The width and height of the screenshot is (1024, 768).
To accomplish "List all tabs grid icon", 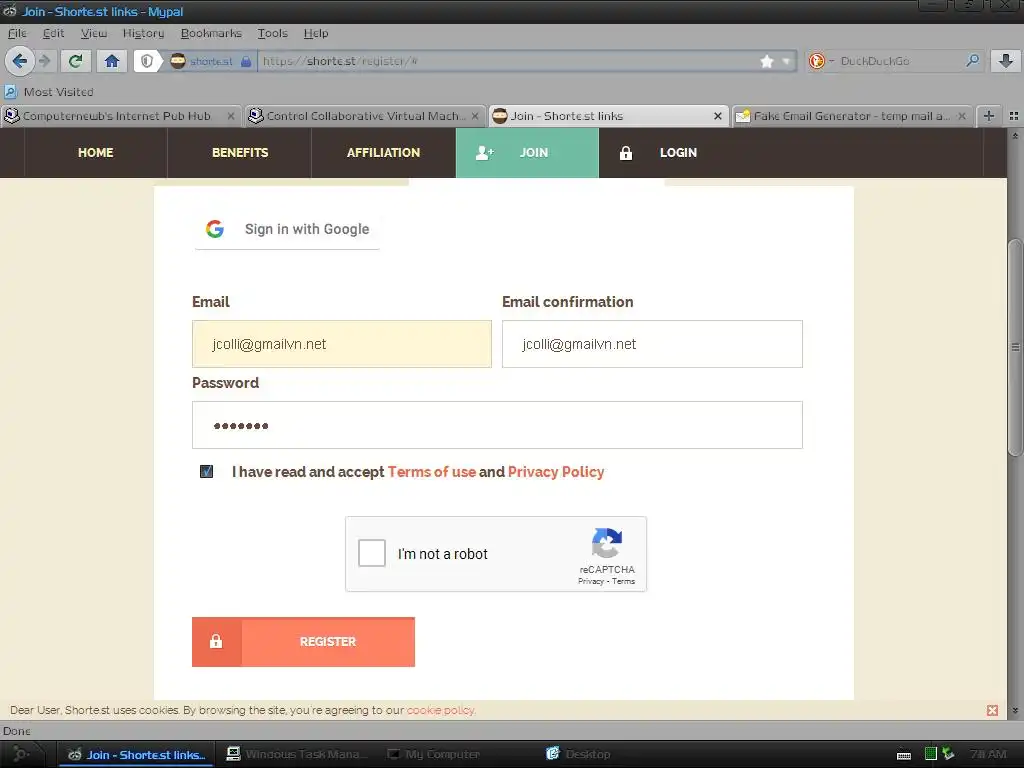I will tap(1014, 116).
